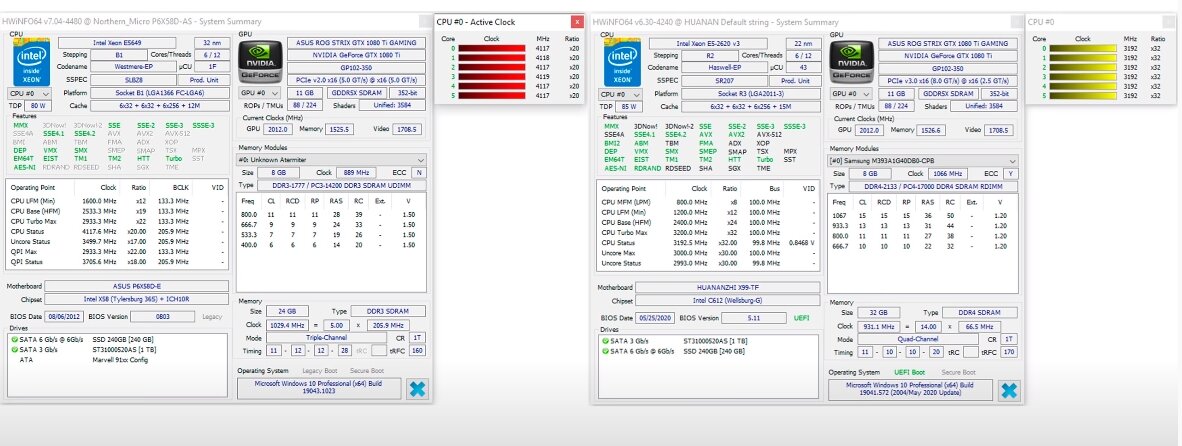The height and width of the screenshot is (446, 1182).
Task: Click the 'Uncore Status' row showing 2993.0 MHz
Action: pyautogui.click(x=708, y=263)
